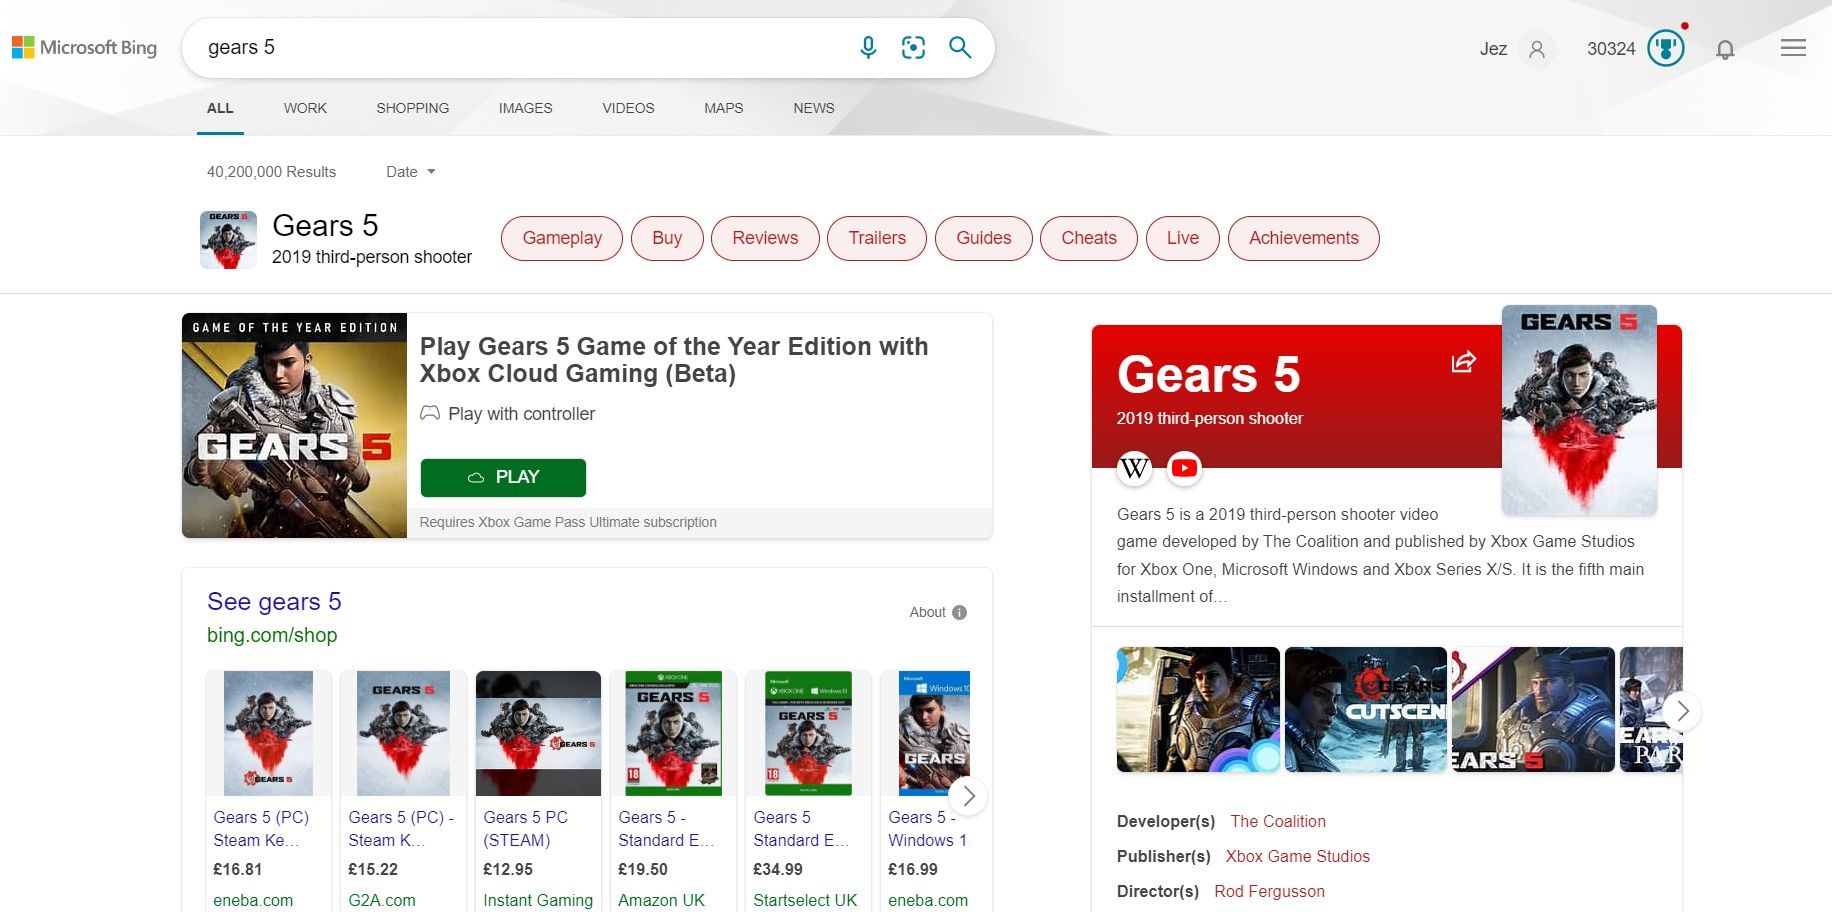Open Microsoft Rewards via the medal icon
The image size is (1832, 912).
pyautogui.click(x=1665, y=47)
